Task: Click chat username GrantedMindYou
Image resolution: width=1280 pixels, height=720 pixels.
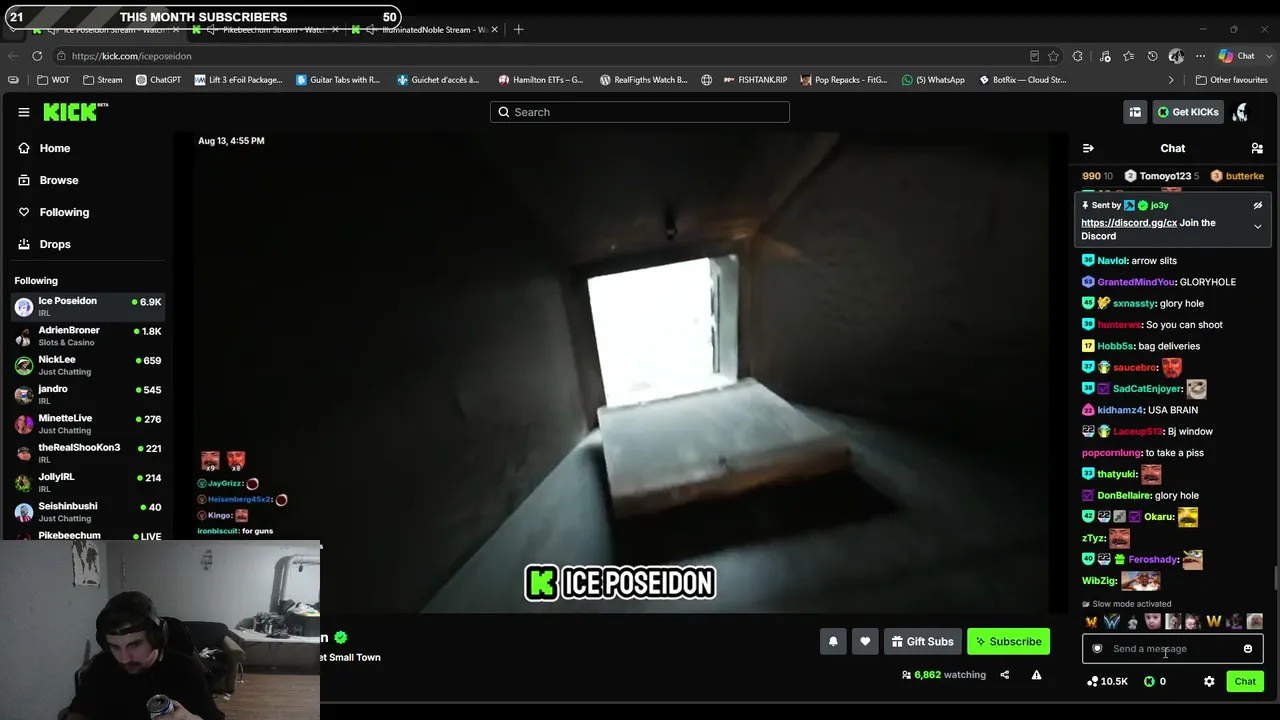Action: 1136,282
